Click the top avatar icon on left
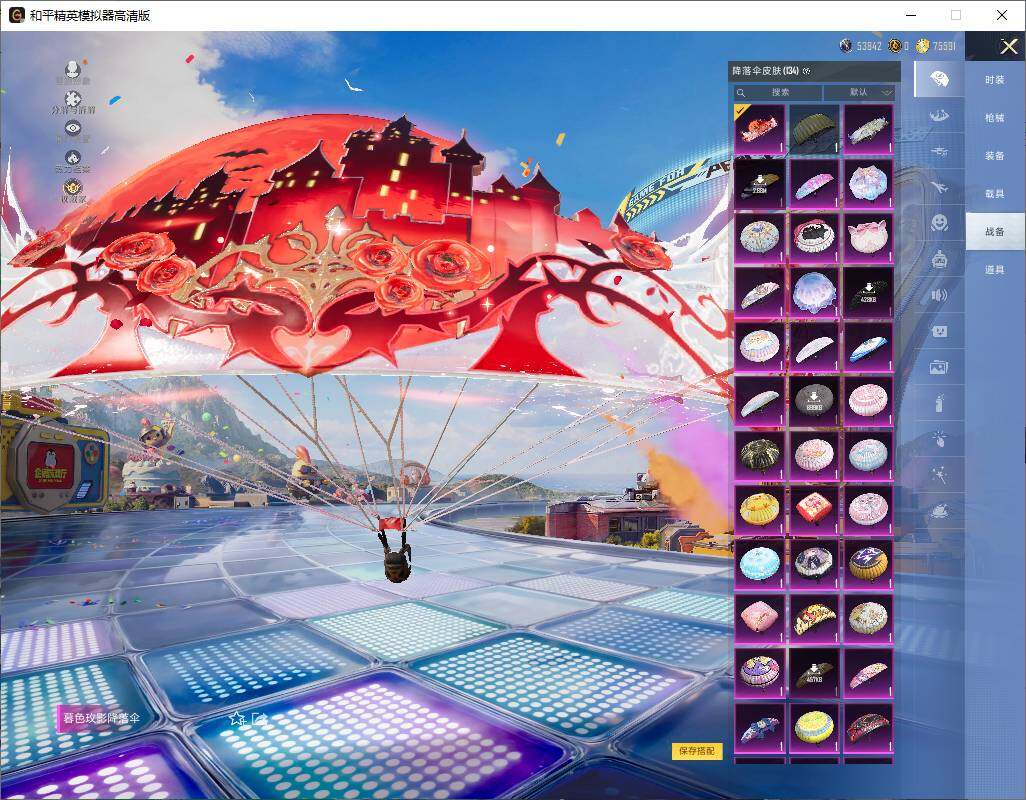 (x=73, y=71)
